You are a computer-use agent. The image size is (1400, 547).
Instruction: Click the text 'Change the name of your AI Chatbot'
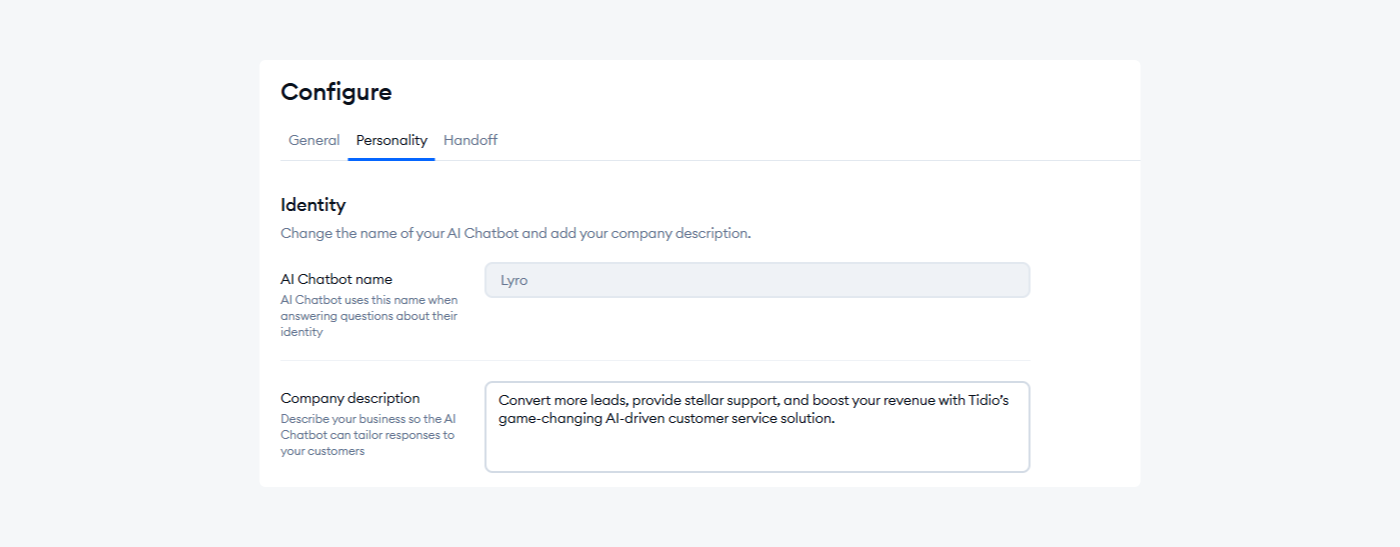[x=400, y=233]
